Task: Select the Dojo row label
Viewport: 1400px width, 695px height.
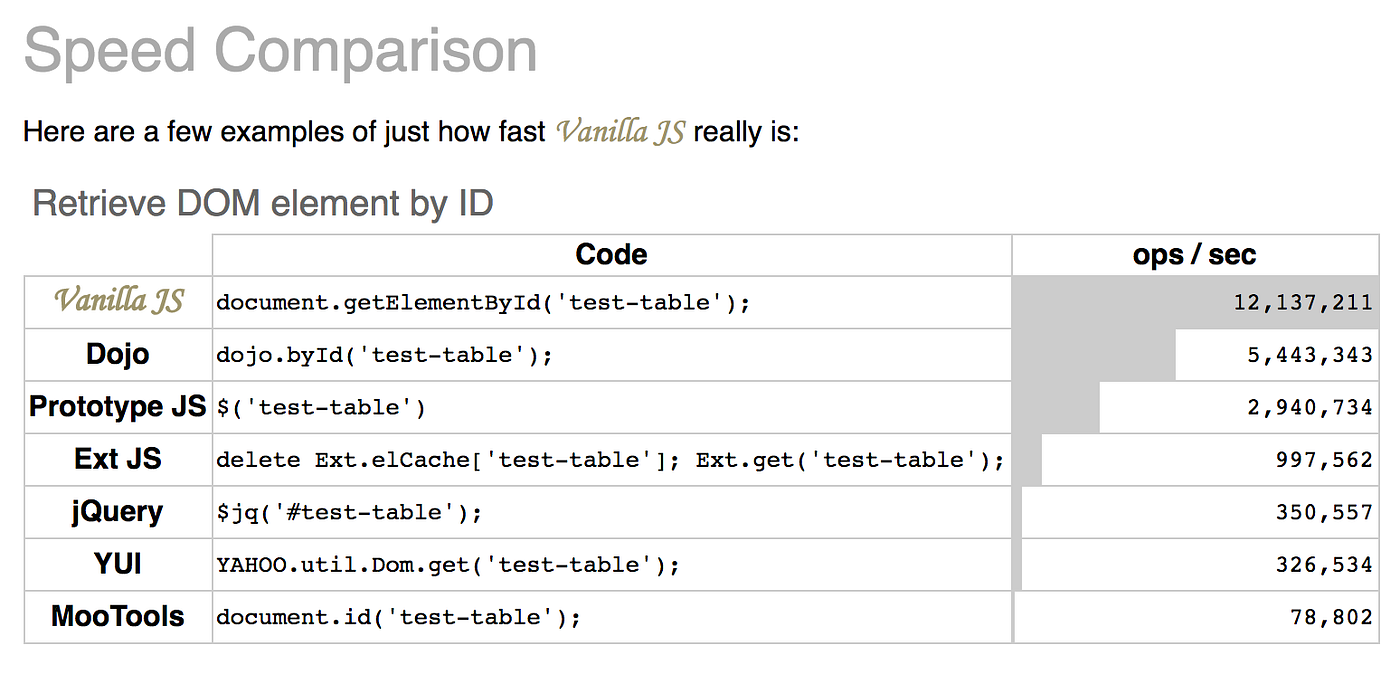Action: pyautogui.click(x=118, y=354)
